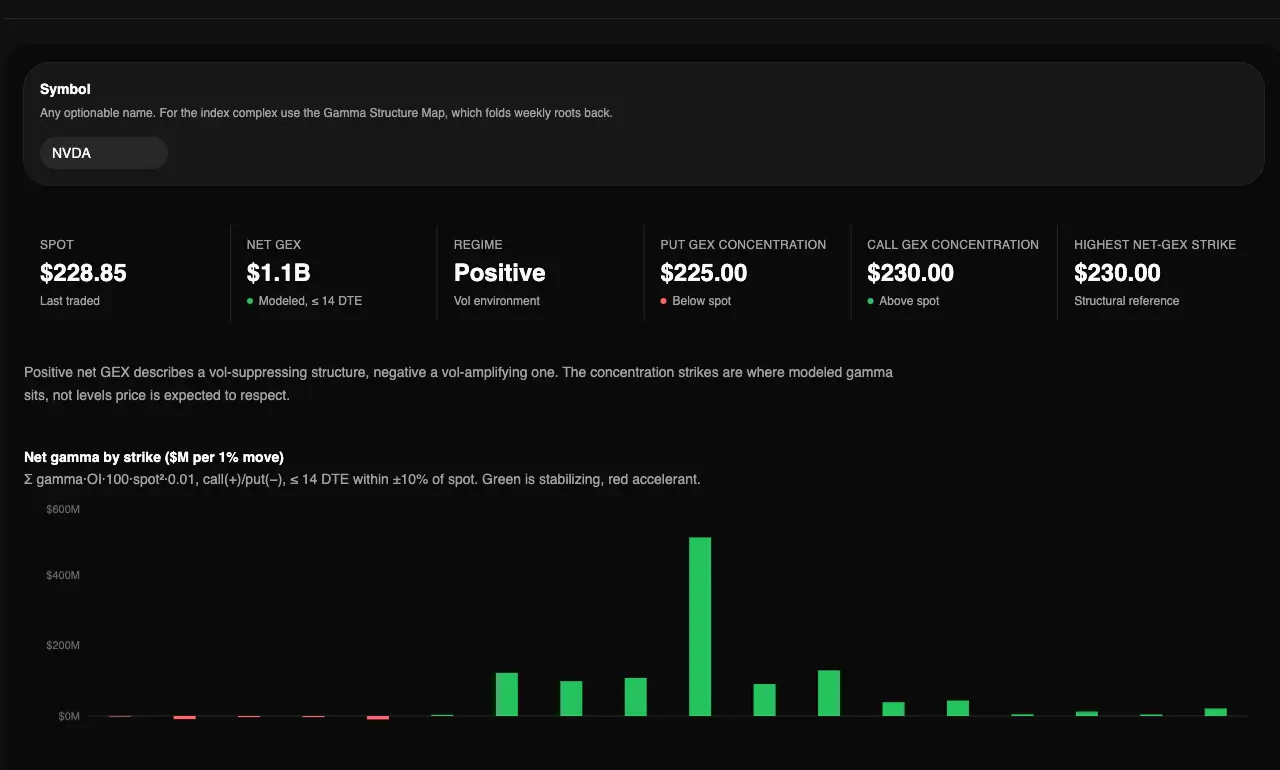The width and height of the screenshot is (1280, 770).
Task: Select the $230.00 value under Call GEX Concentration
Action: tap(911, 273)
